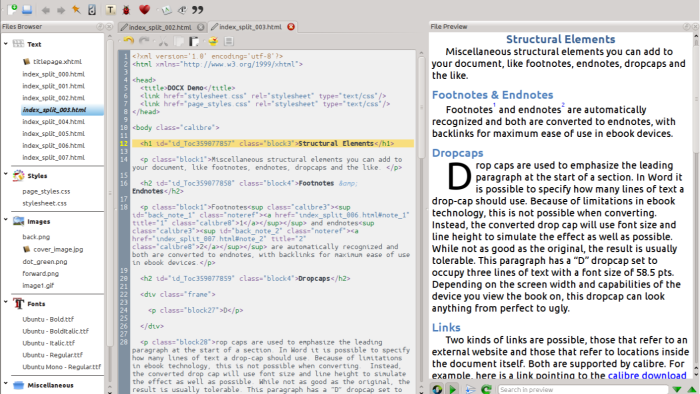Click the back arrow in main toolbar
700x394 pixels.
[x=46, y=10]
